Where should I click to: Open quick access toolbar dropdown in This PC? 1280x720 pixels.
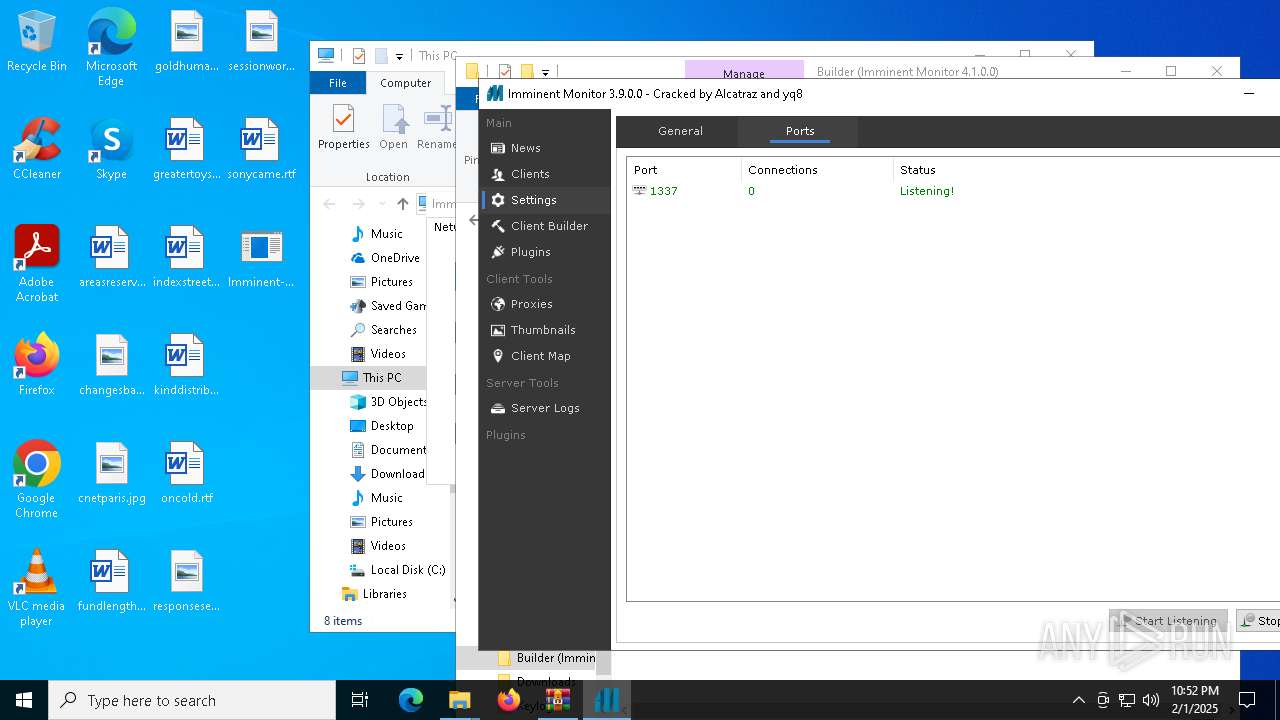click(399, 57)
